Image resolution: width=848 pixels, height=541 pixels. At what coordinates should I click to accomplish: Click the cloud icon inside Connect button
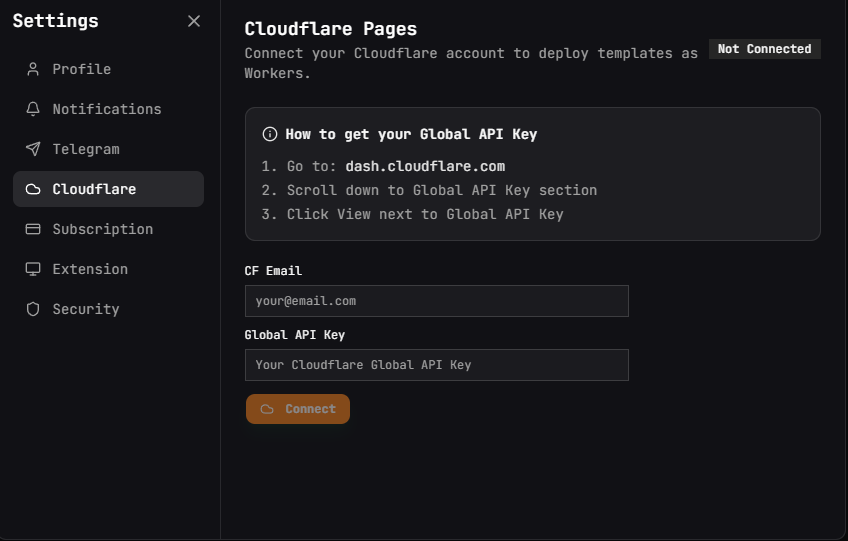click(x=267, y=409)
